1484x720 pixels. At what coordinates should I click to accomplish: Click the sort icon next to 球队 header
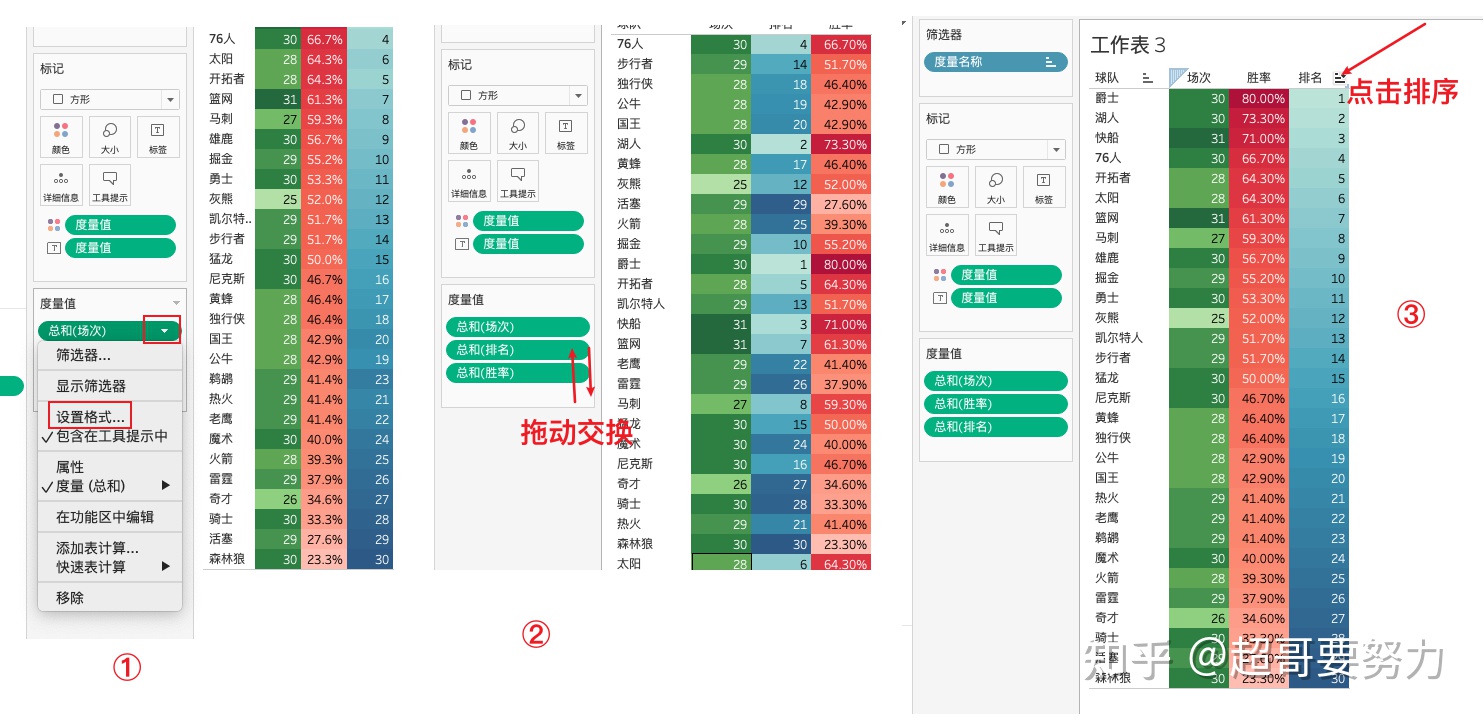(x=1147, y=77)
